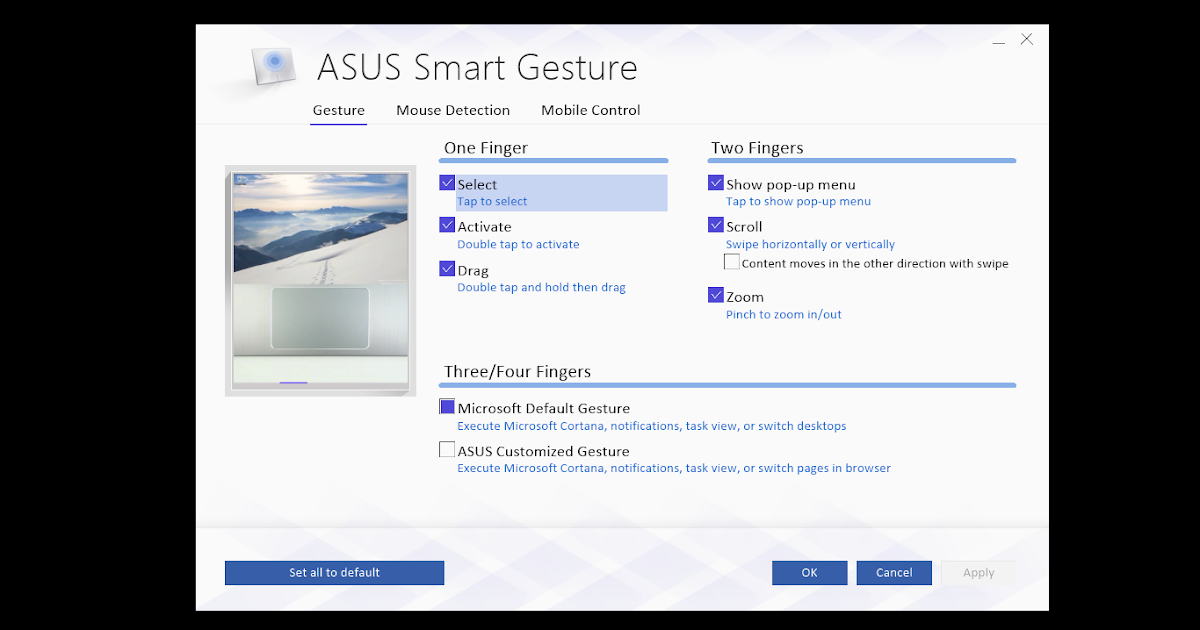Click 'Double tap and hold then drag' text
The image size is (1200, 630).
(x=541, y=288)
